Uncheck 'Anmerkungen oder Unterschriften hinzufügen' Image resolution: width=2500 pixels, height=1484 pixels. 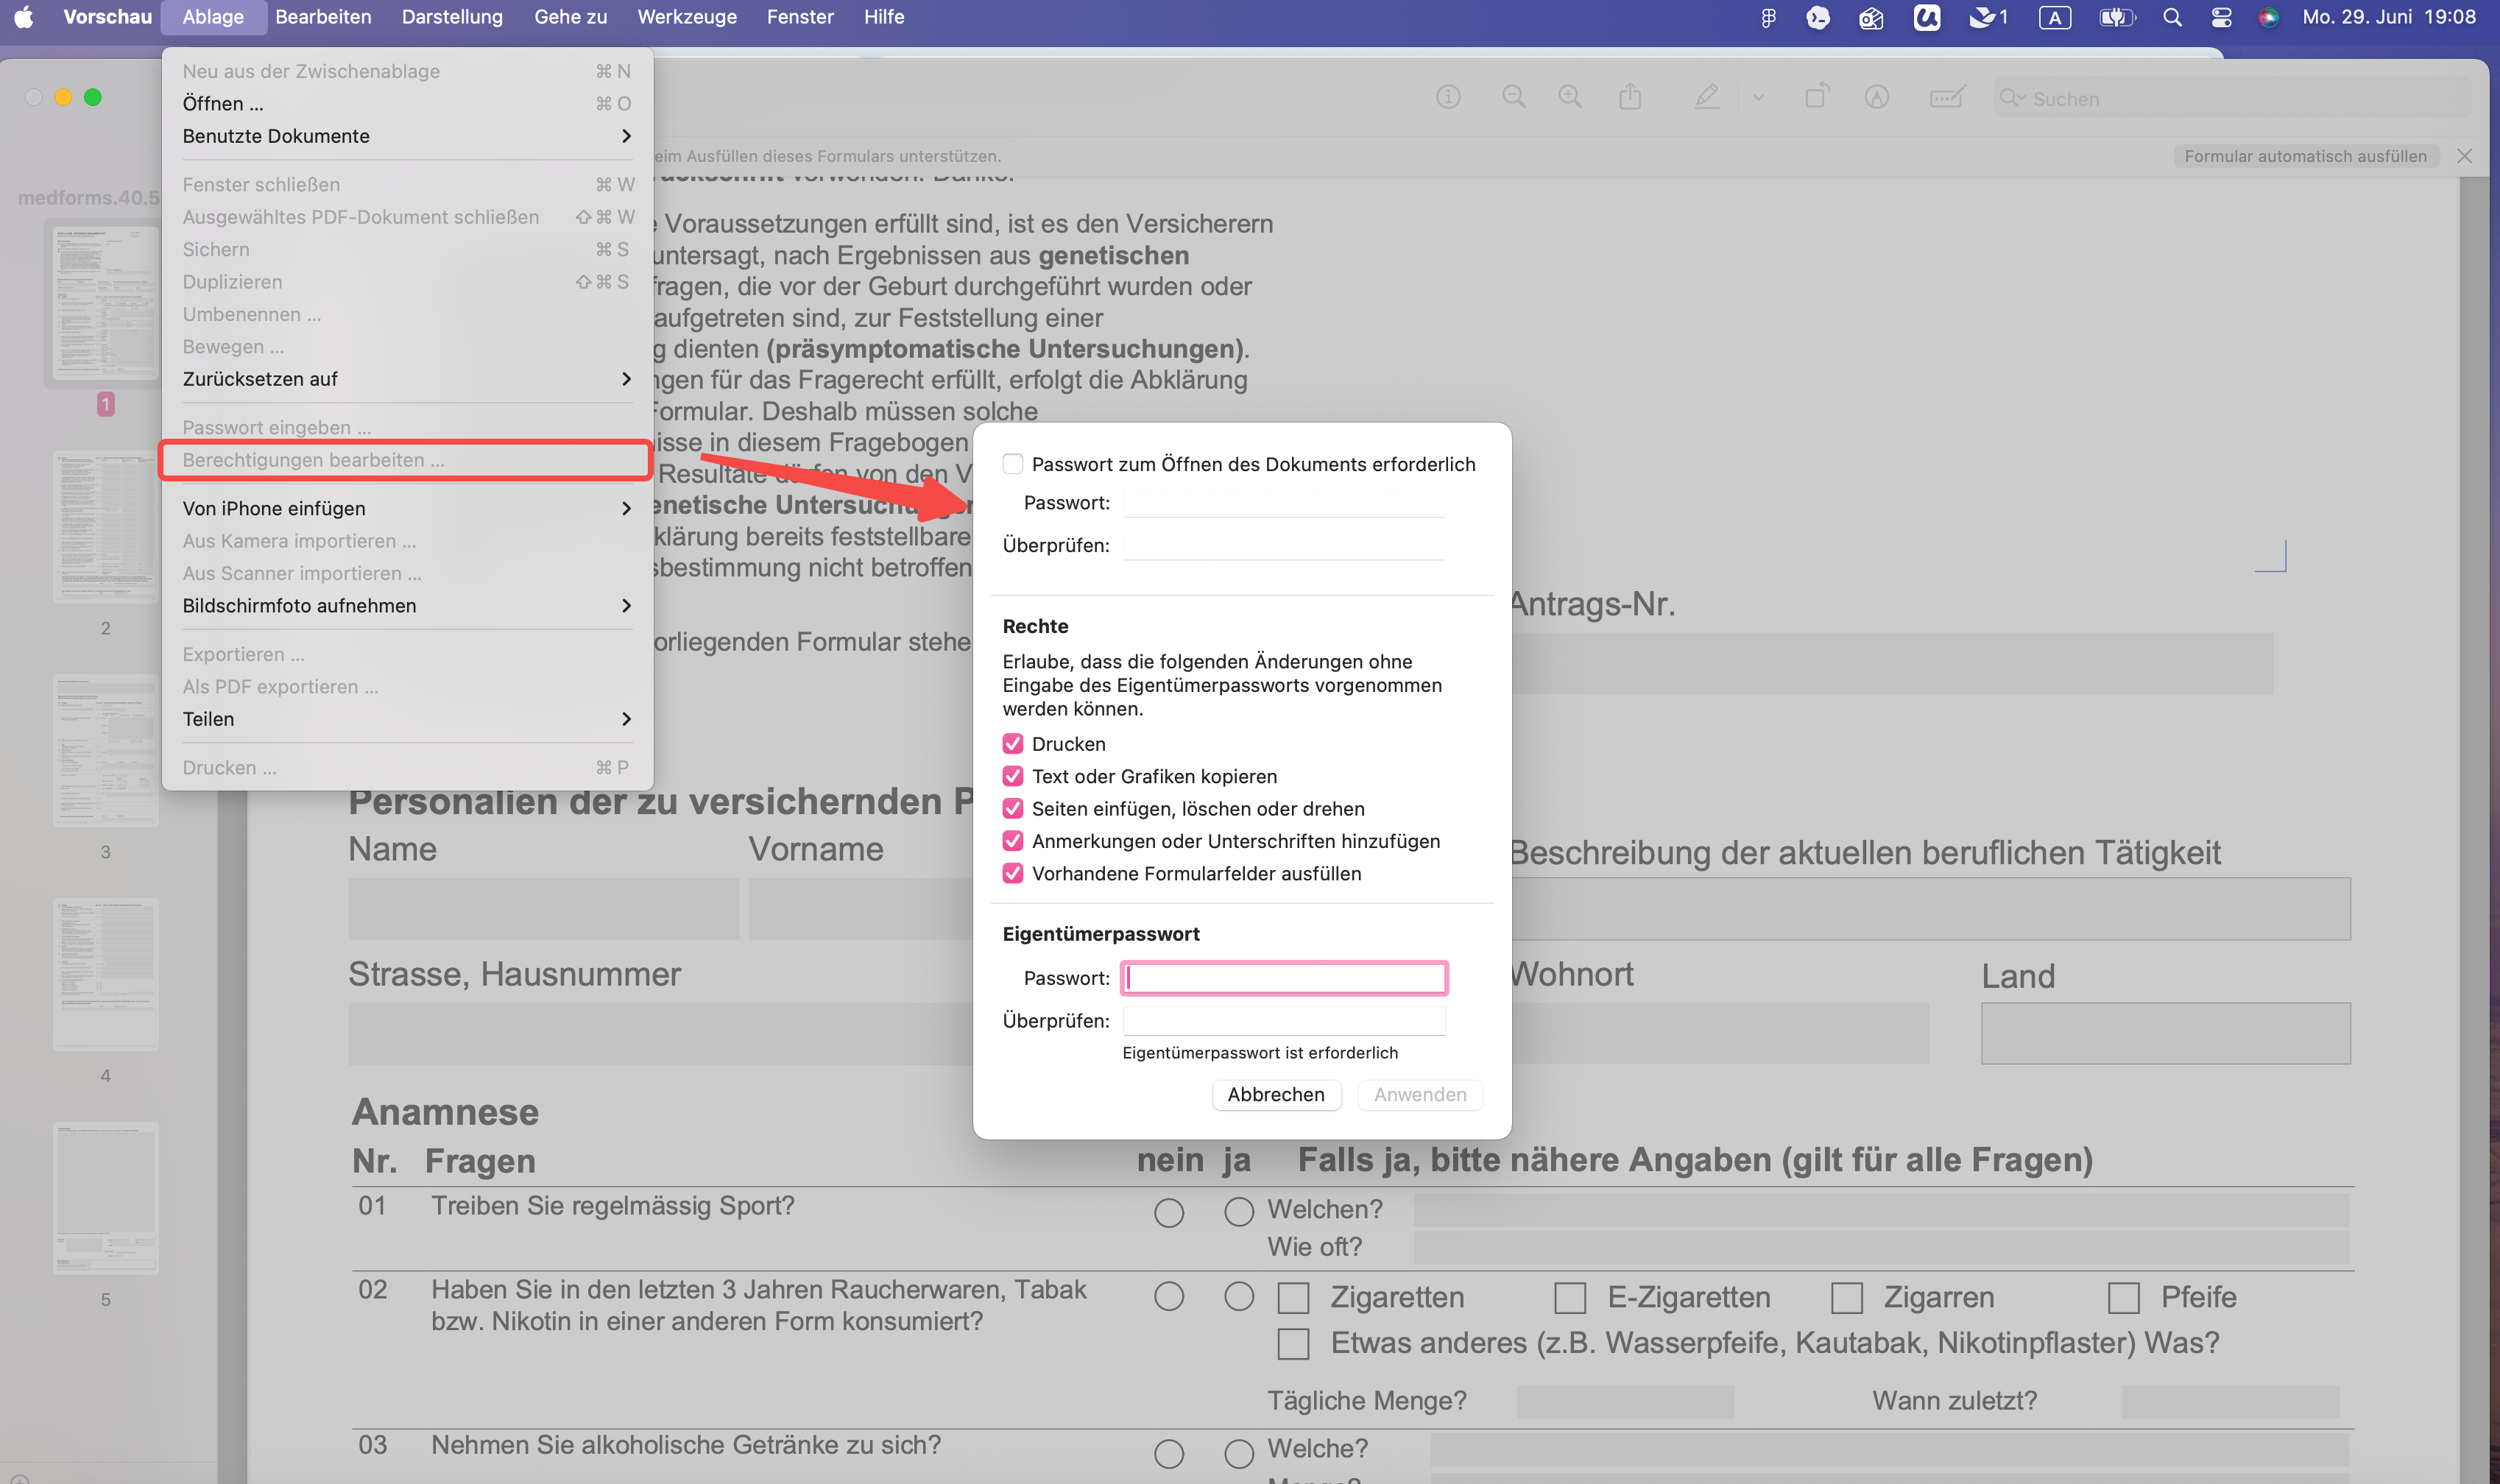[1012, 841]
